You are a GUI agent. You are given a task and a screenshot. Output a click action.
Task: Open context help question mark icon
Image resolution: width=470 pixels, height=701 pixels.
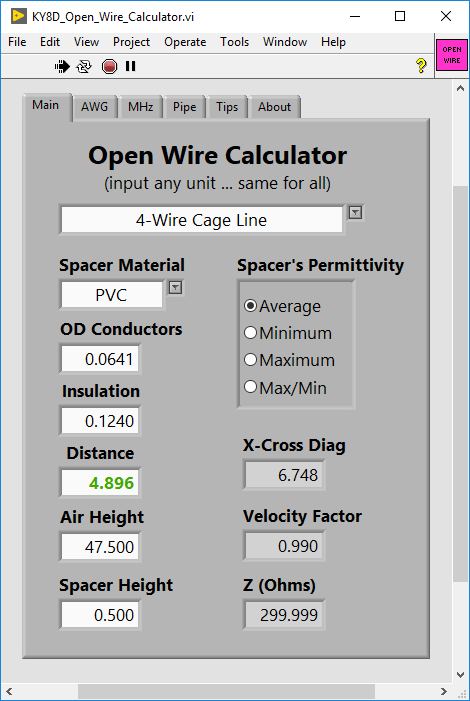coord(421,66)
